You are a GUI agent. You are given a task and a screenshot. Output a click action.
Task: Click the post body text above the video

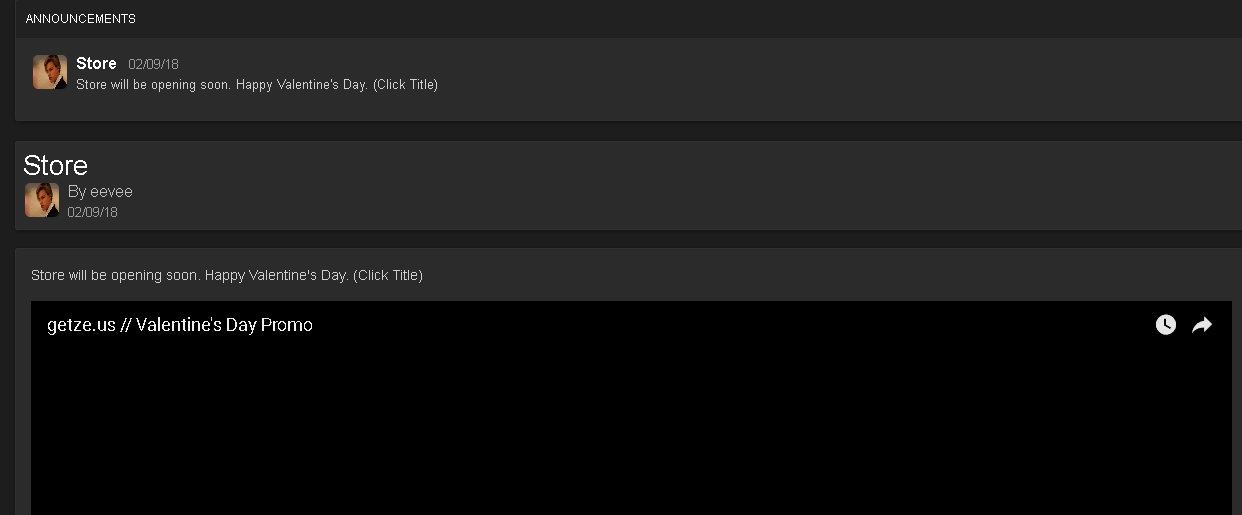227,275
